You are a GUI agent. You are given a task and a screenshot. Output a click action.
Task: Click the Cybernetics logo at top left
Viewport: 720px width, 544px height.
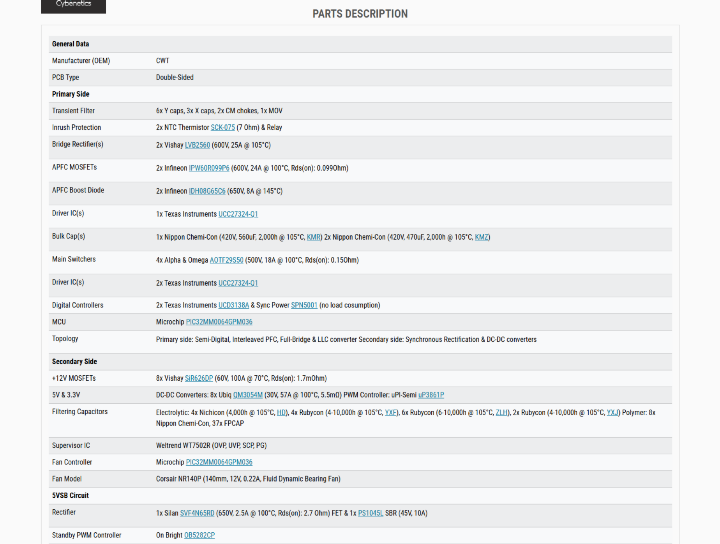tap(73, 6)
